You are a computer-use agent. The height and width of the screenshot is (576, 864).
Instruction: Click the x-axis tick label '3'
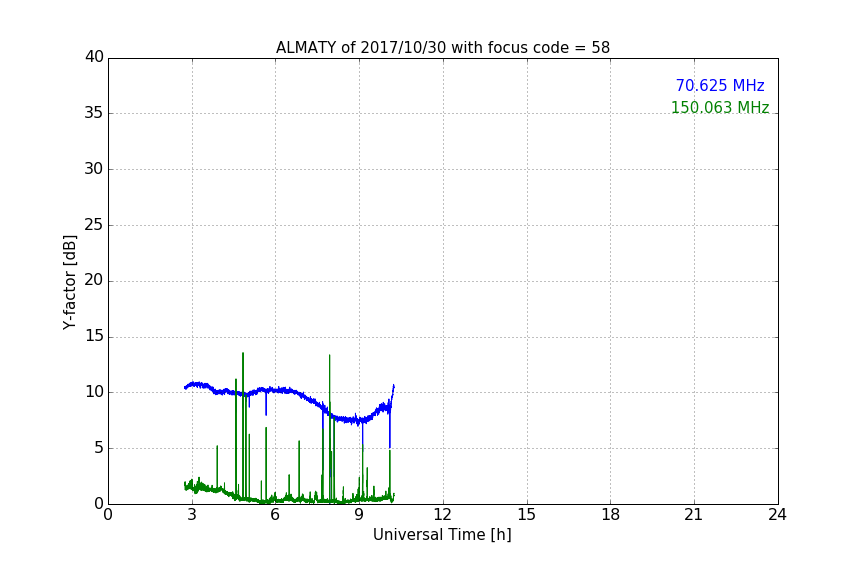(192, 515)
